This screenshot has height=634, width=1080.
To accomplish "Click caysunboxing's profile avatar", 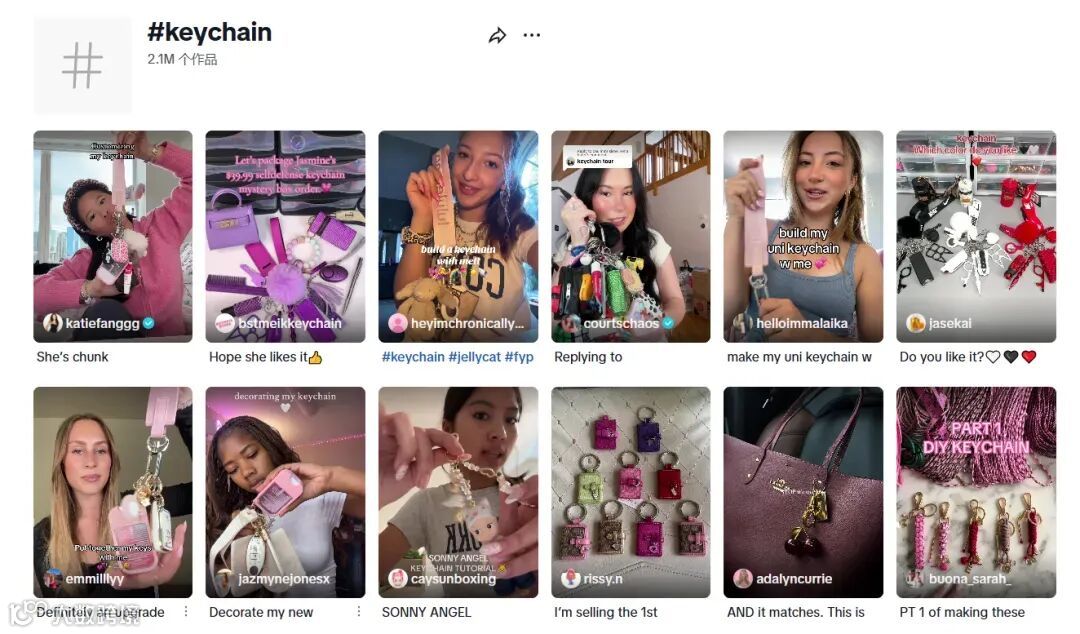I will 397,578.
